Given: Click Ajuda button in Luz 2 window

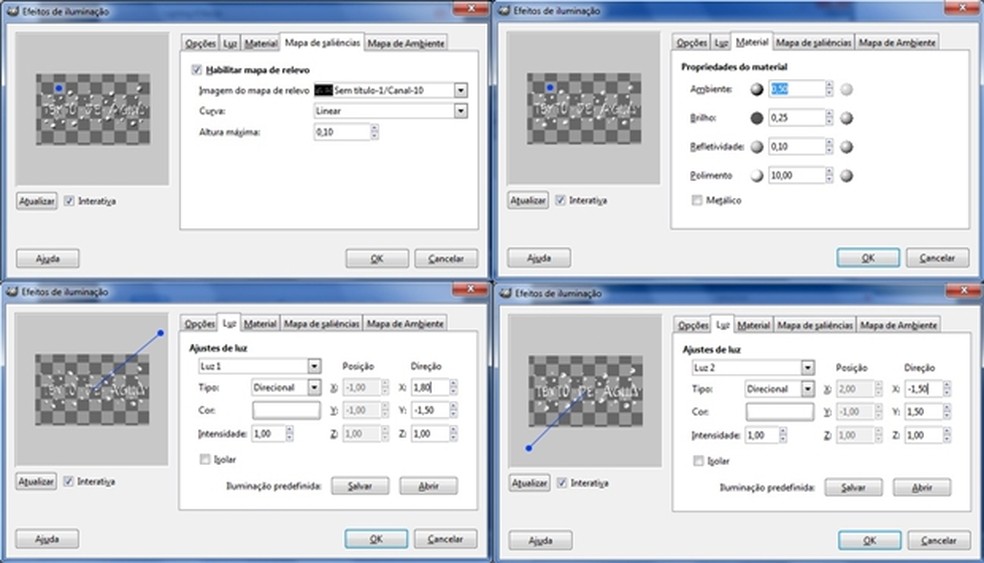Looking at the screenshot, I should tap(540, 540).
